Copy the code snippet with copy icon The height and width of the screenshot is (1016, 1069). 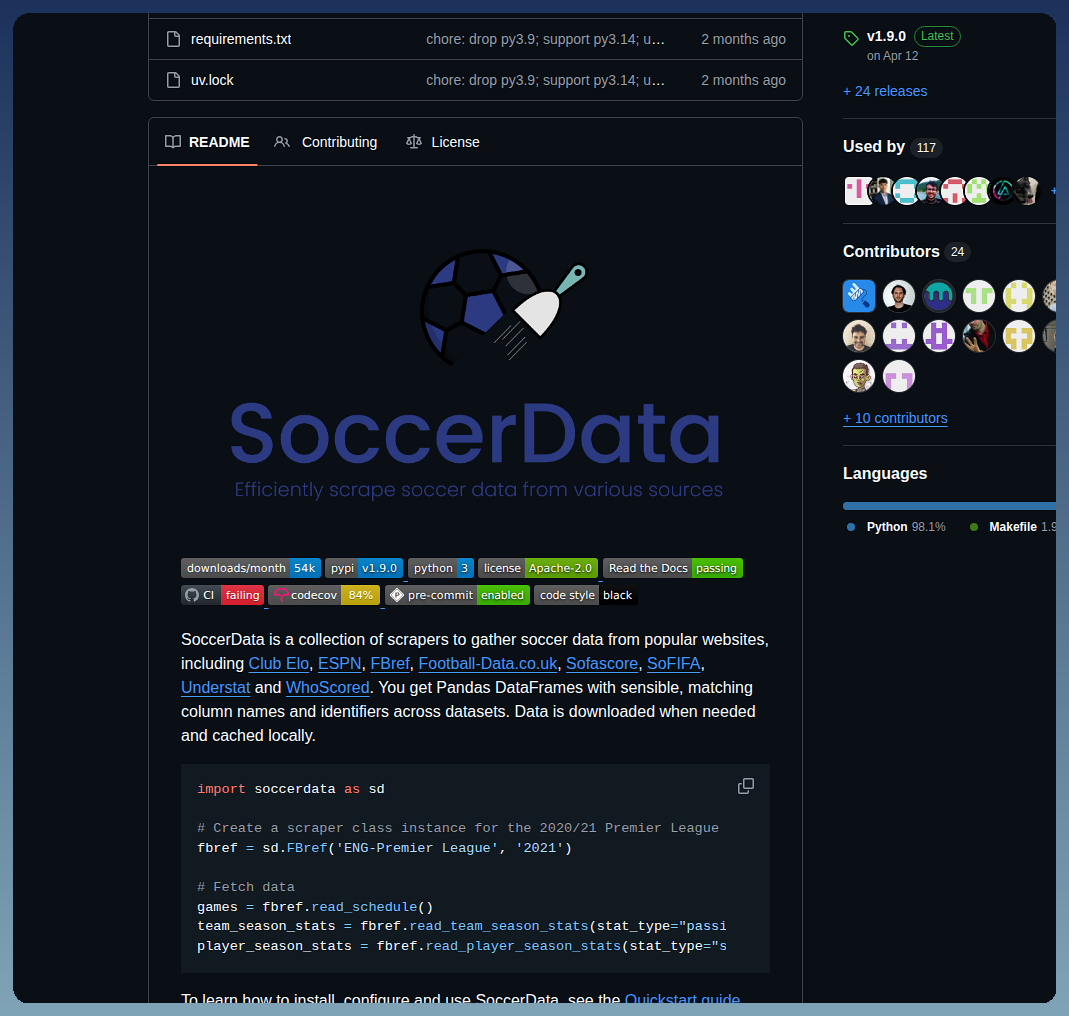(x=746, y=786)
